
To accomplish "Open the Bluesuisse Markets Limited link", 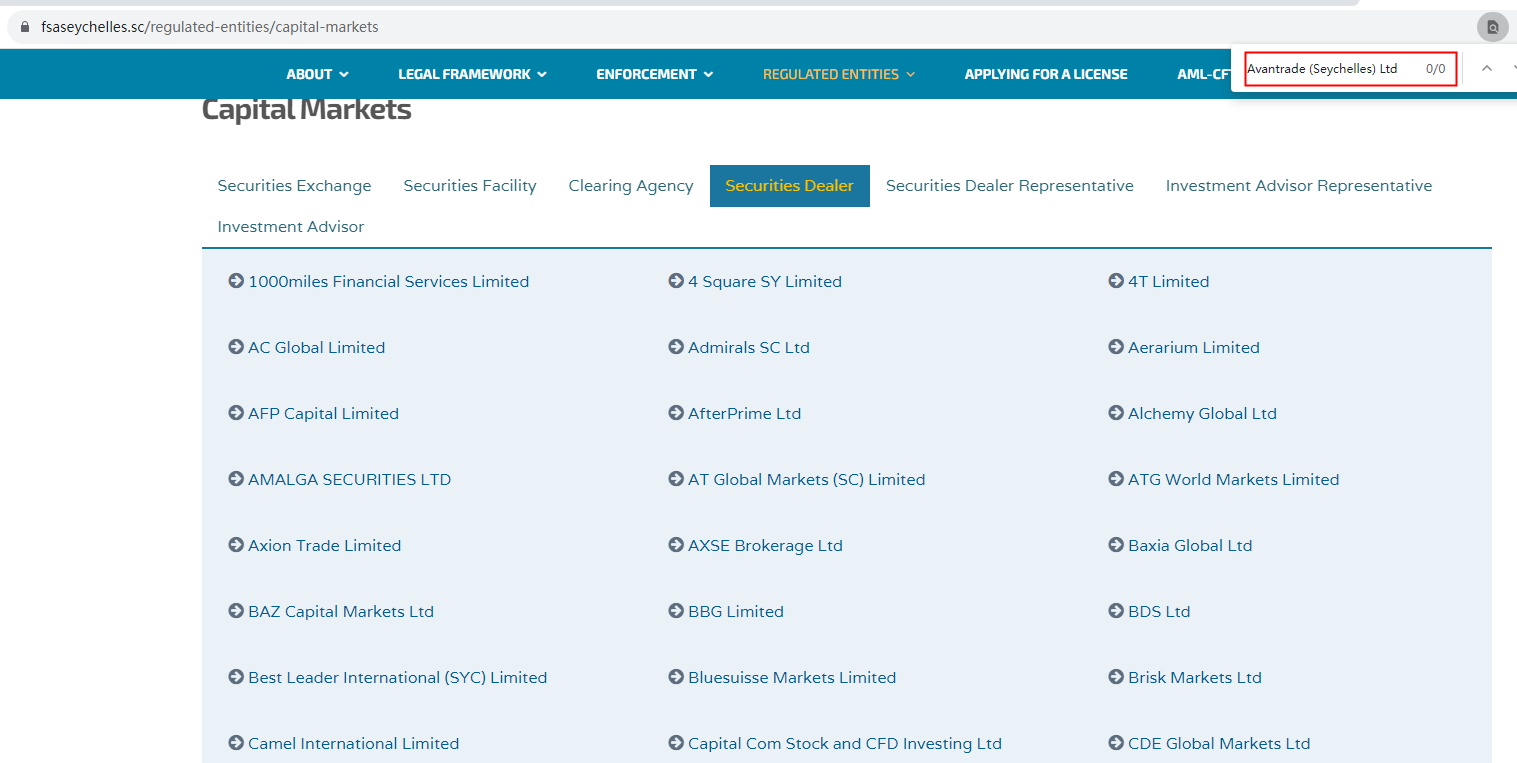I will tap(792, 678).
